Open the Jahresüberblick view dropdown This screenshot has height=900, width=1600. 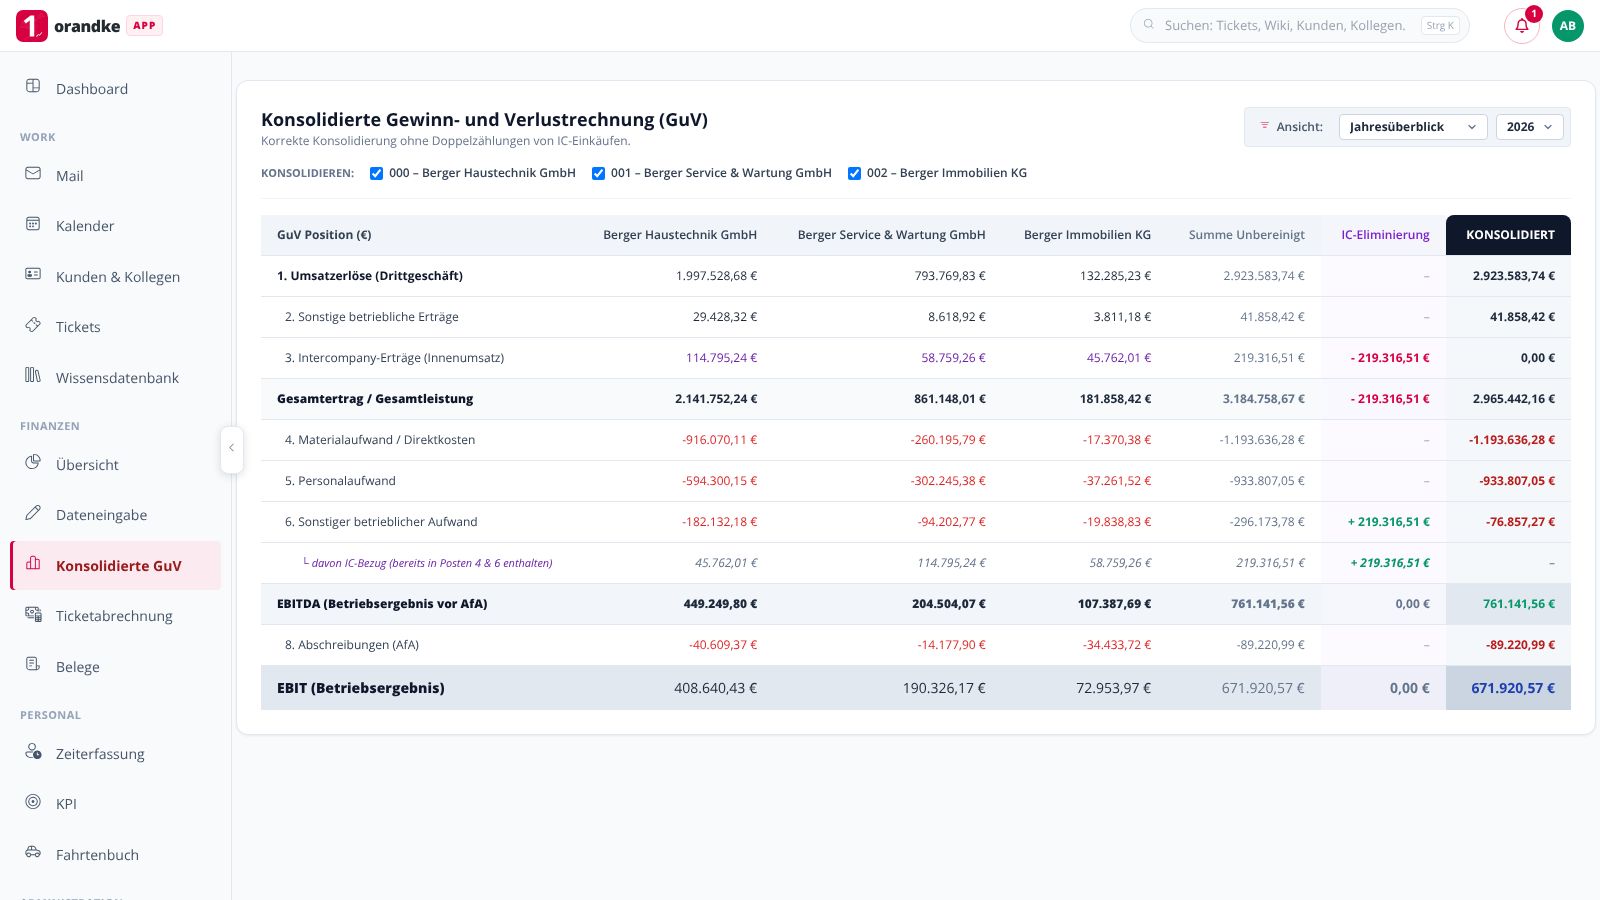point(1412,127)
